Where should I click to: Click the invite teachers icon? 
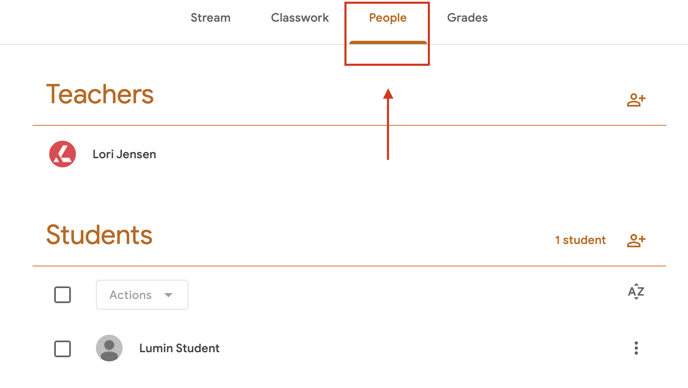636,100
